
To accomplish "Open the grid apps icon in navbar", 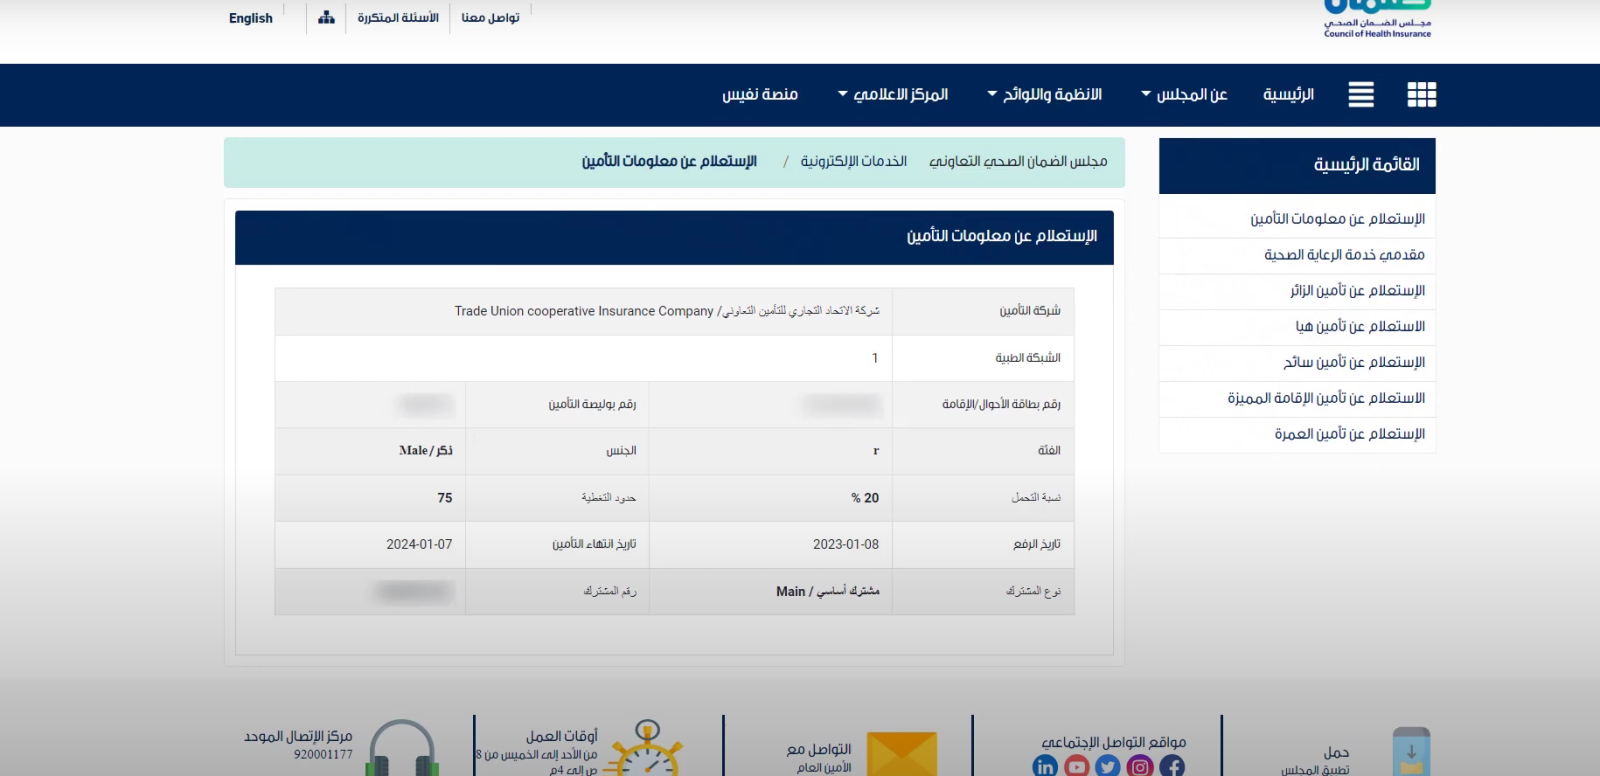I will click(1421, 95).
